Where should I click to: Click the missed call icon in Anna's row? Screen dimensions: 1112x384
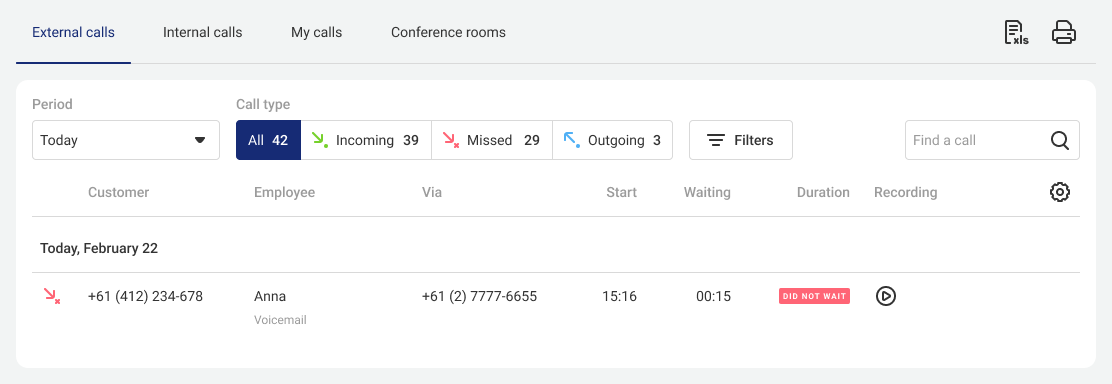coord(52,296)
